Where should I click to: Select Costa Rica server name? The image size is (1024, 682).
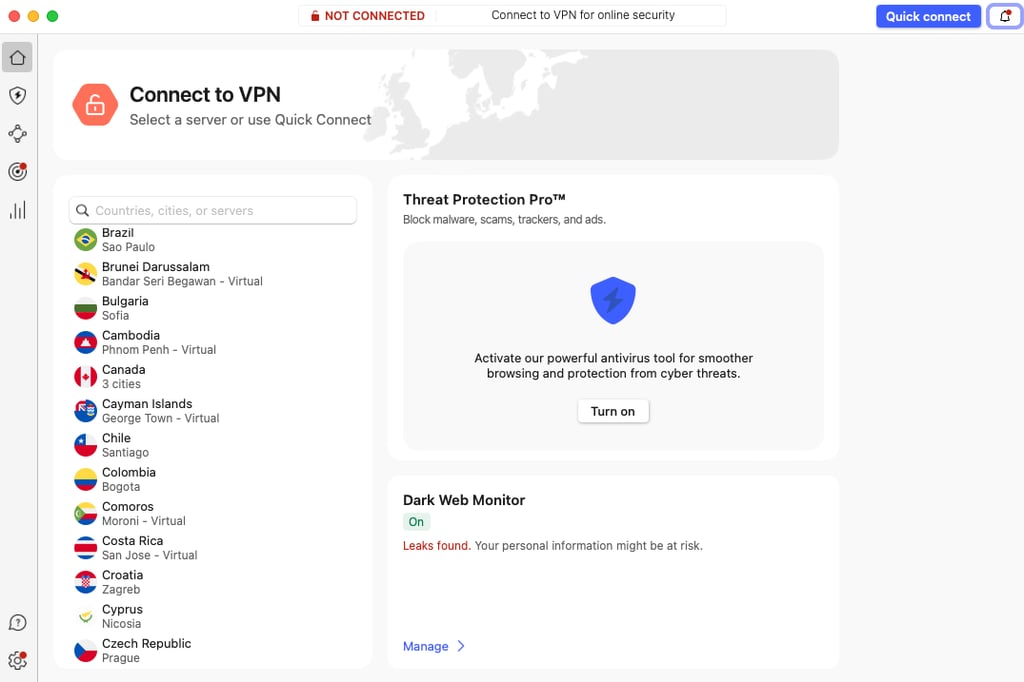133,541
